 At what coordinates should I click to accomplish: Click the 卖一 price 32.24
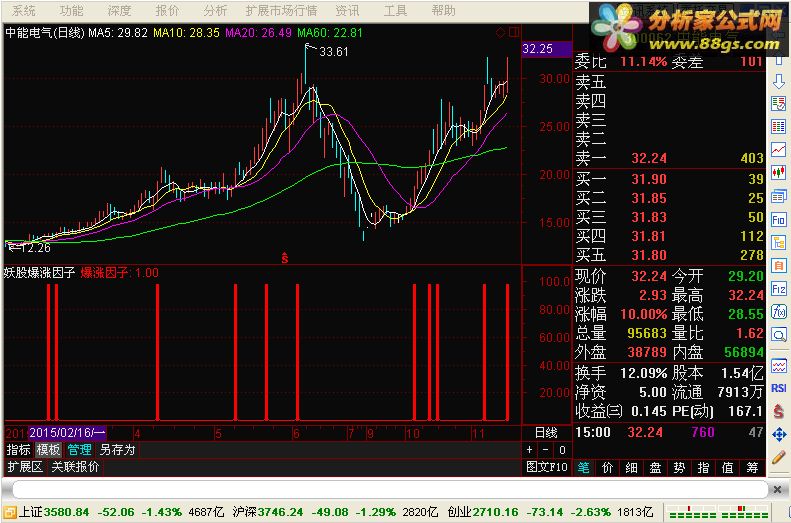[649, 158]
